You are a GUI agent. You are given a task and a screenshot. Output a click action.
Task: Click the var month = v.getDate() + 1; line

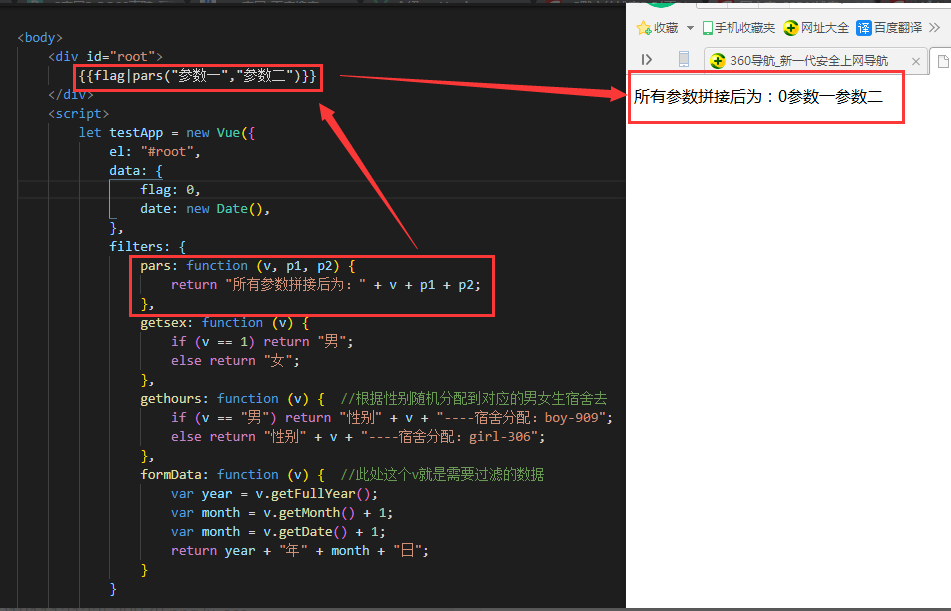click(278, 532)
